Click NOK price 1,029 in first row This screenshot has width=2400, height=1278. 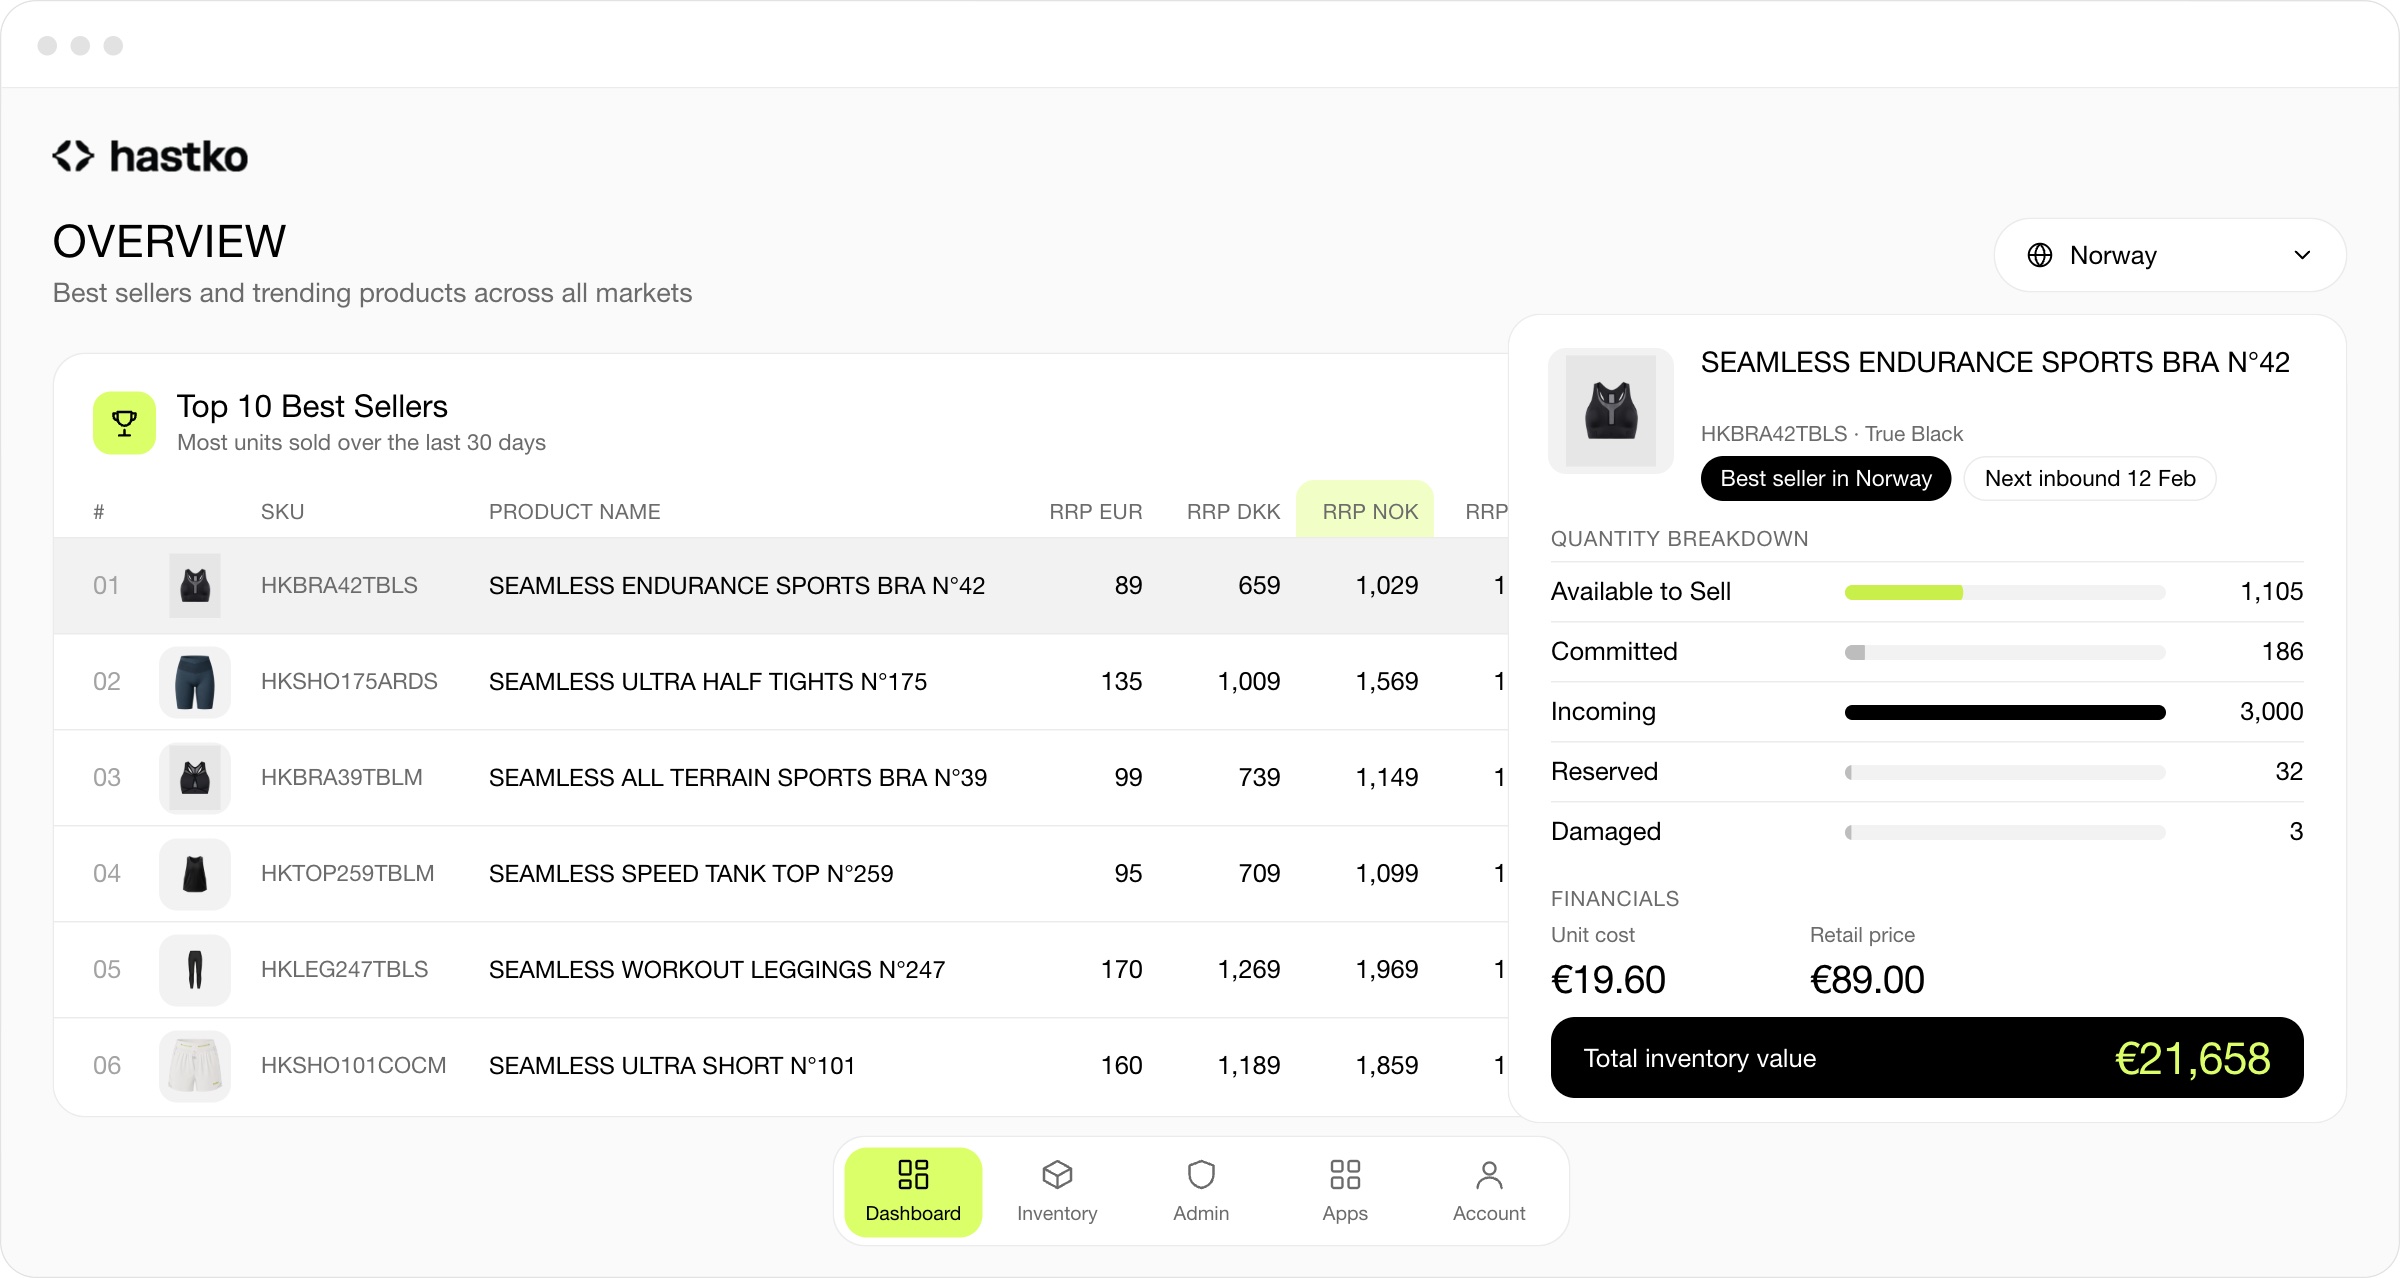(x=1386, y=585)
